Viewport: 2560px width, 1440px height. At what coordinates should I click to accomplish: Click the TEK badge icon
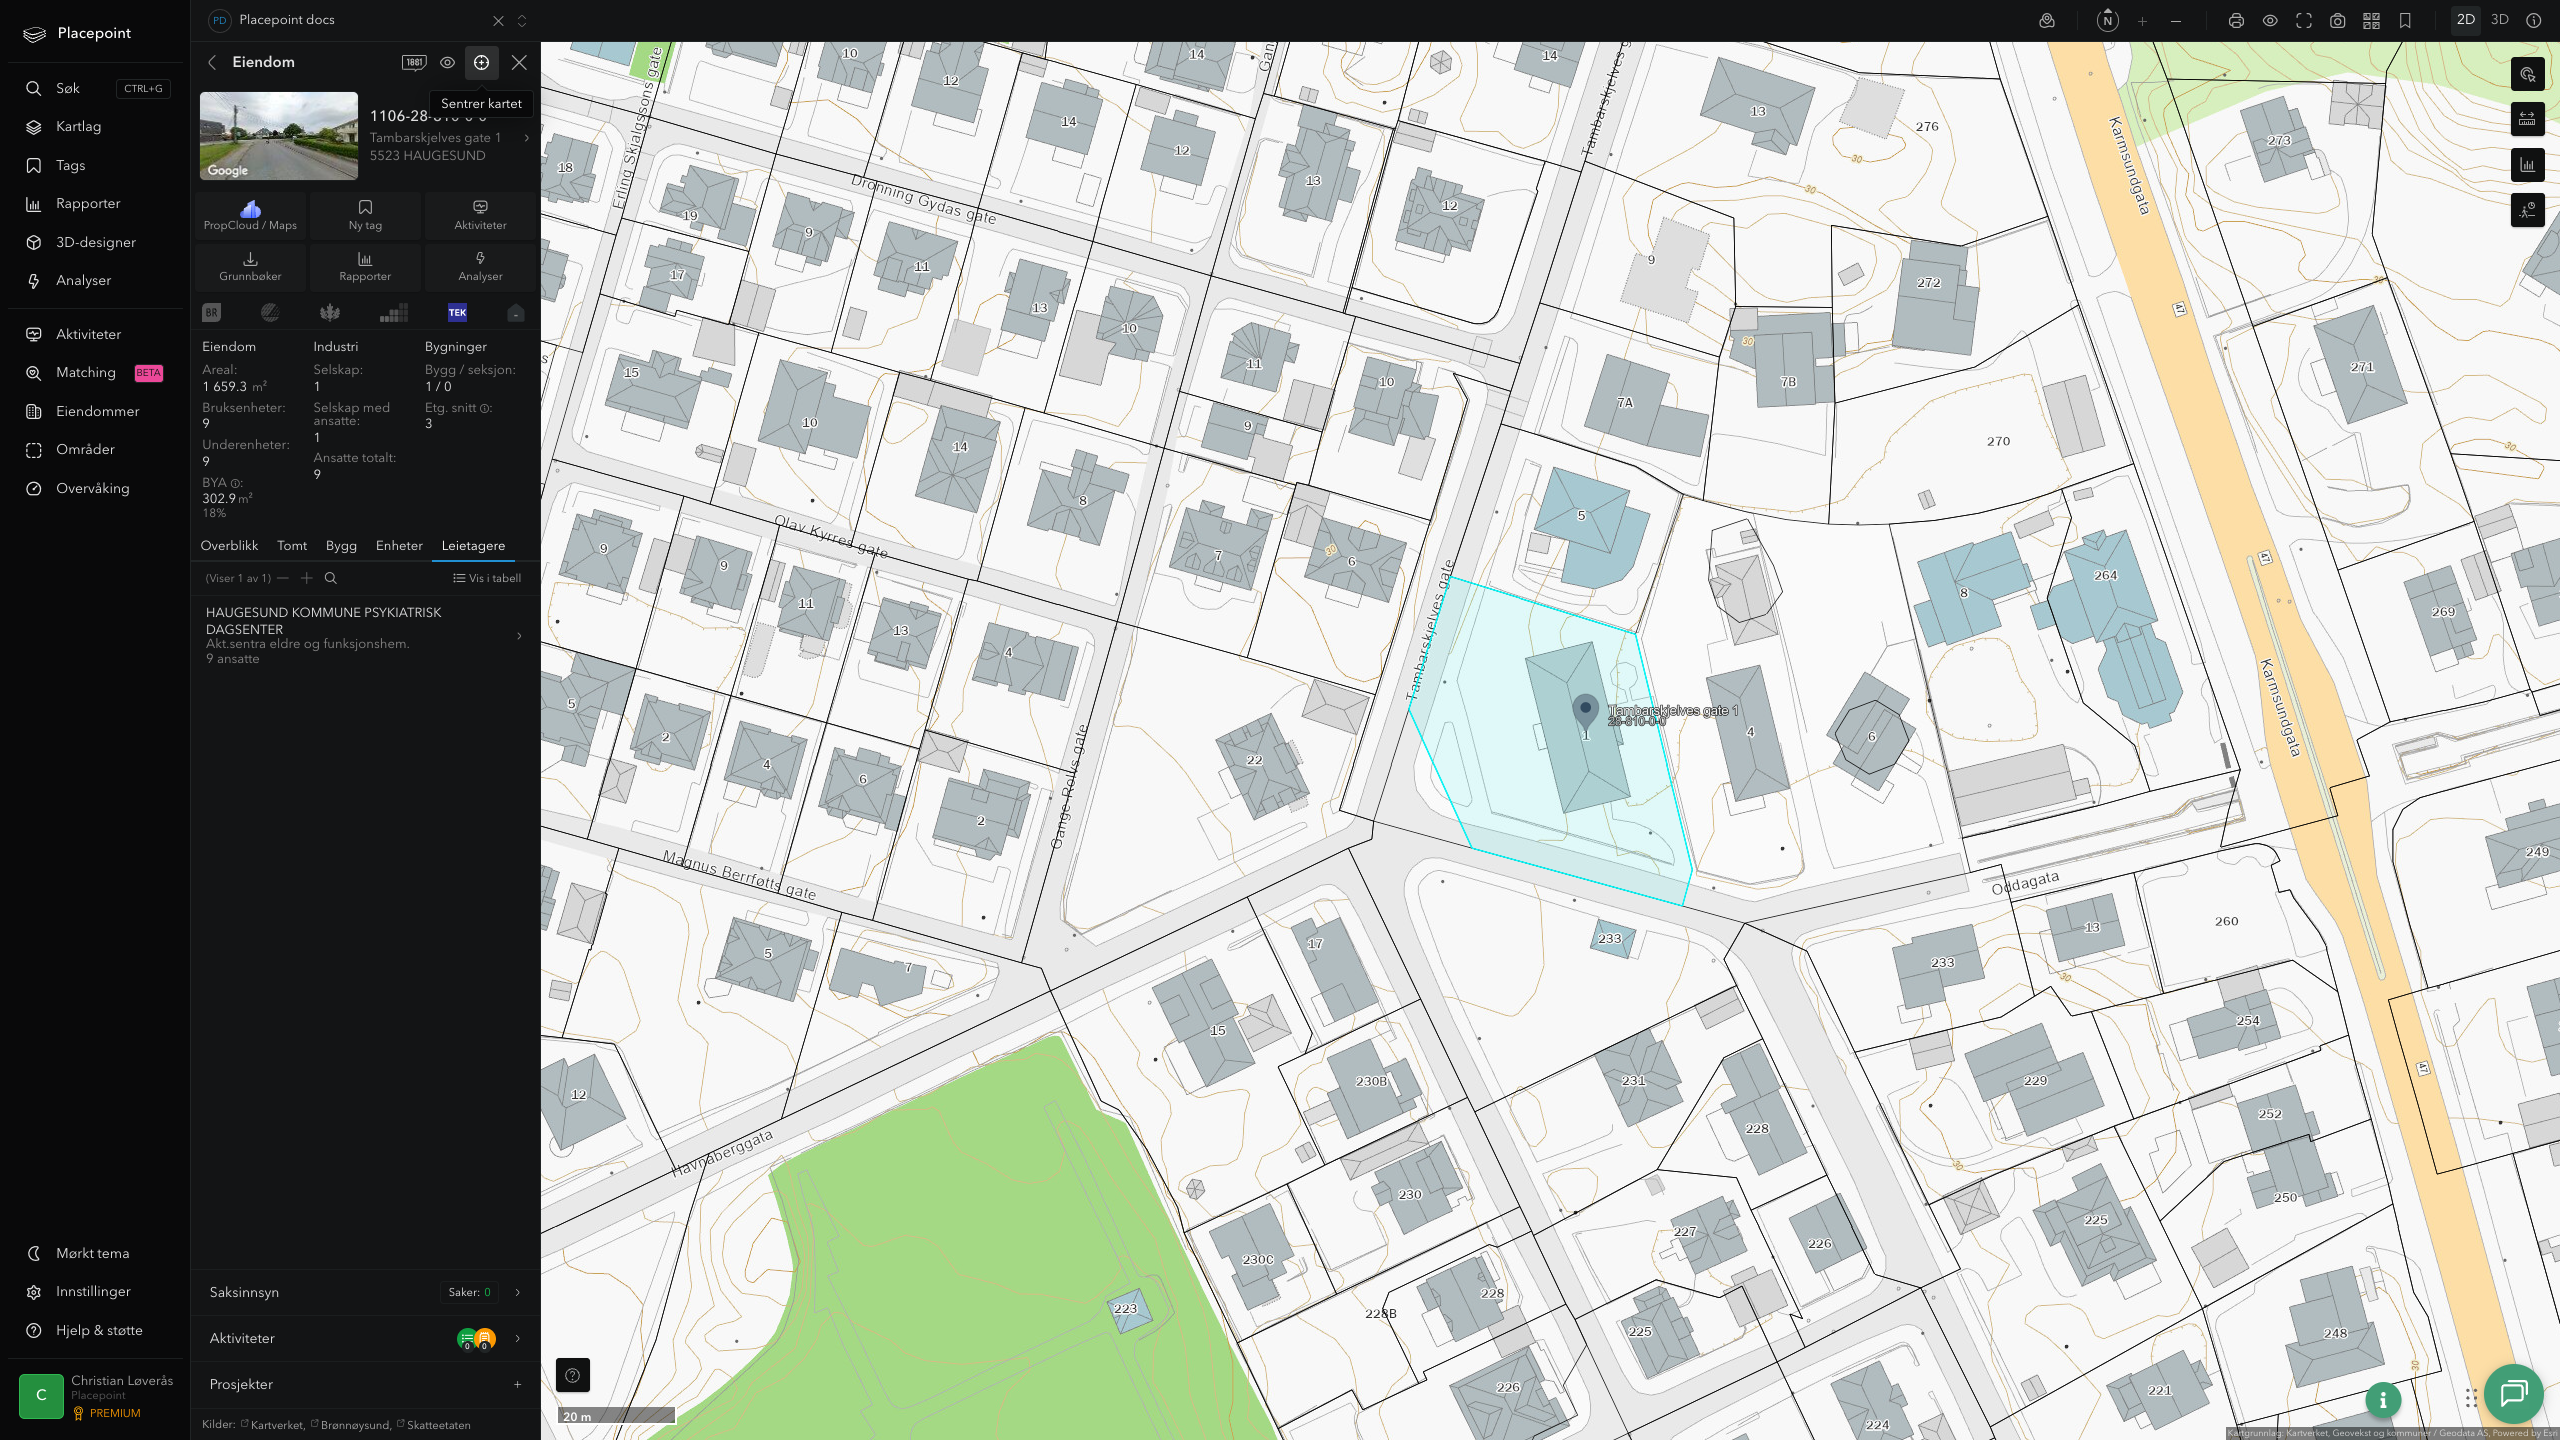pos(457,313)
